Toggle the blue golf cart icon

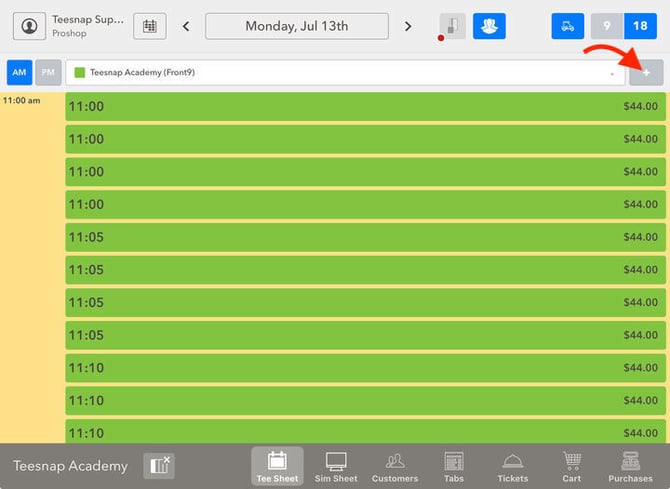(x=567, y=26)
